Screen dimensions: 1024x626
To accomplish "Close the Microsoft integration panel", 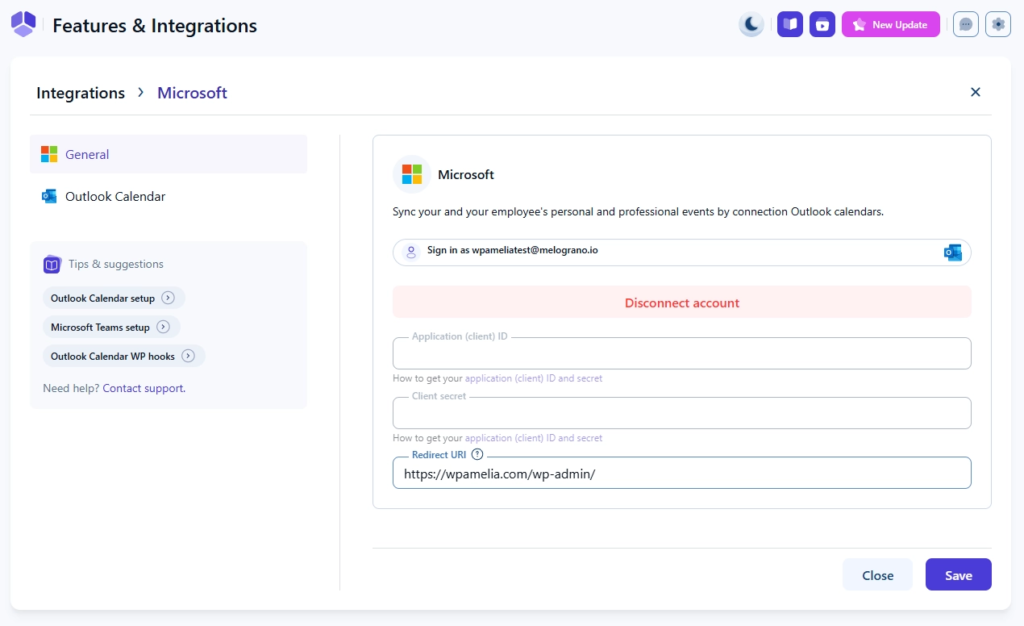I will (975, 92).
